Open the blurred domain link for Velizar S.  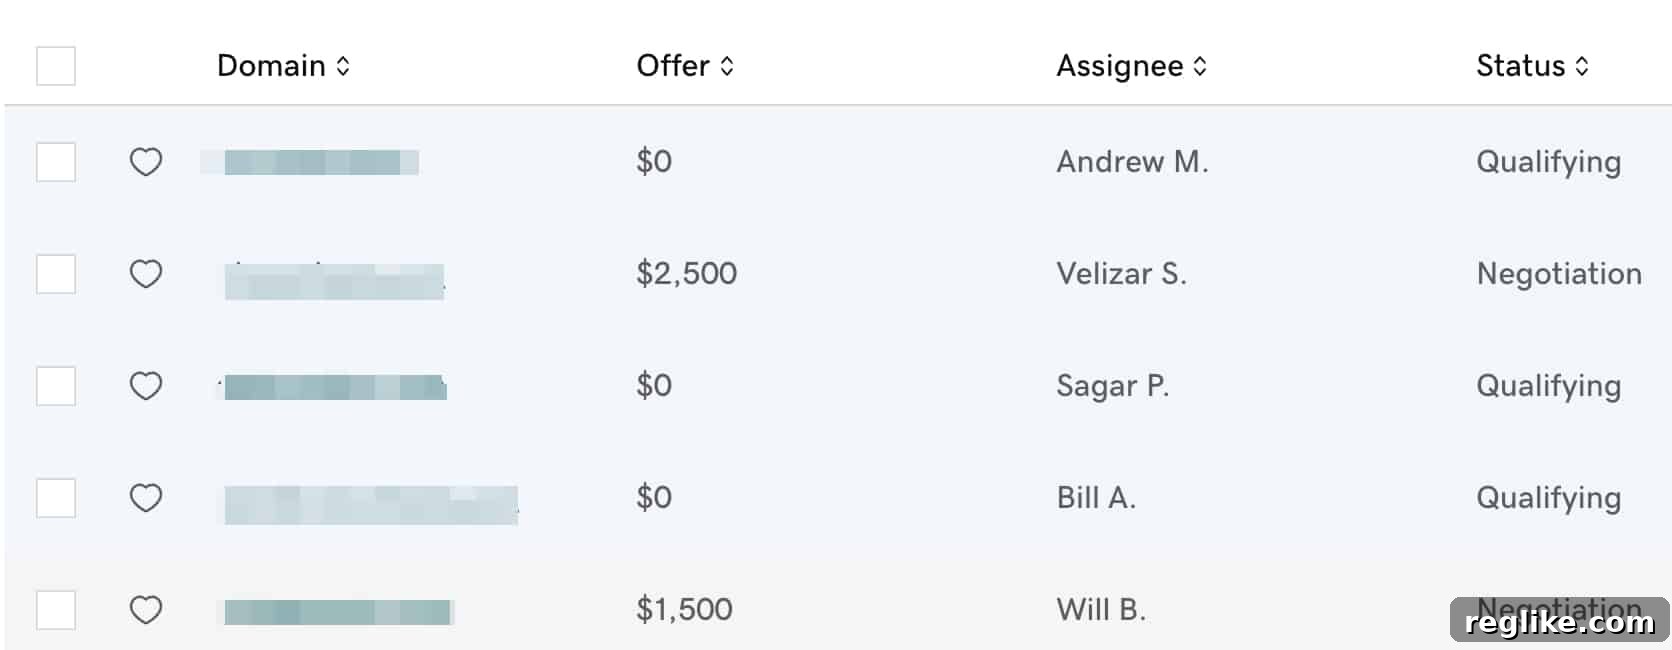point(334,280)
